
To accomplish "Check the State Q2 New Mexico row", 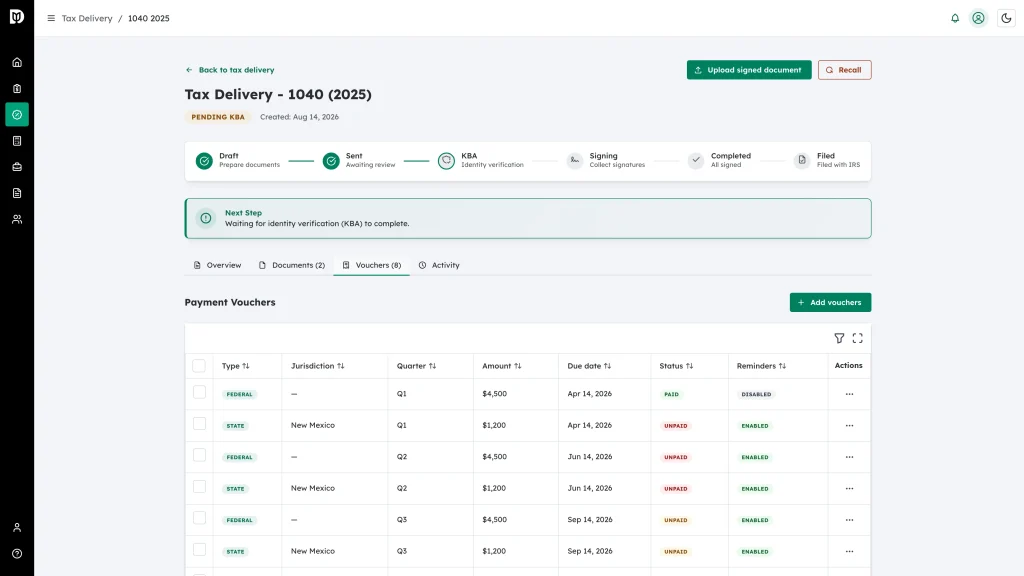I will (x=199, y=487).
